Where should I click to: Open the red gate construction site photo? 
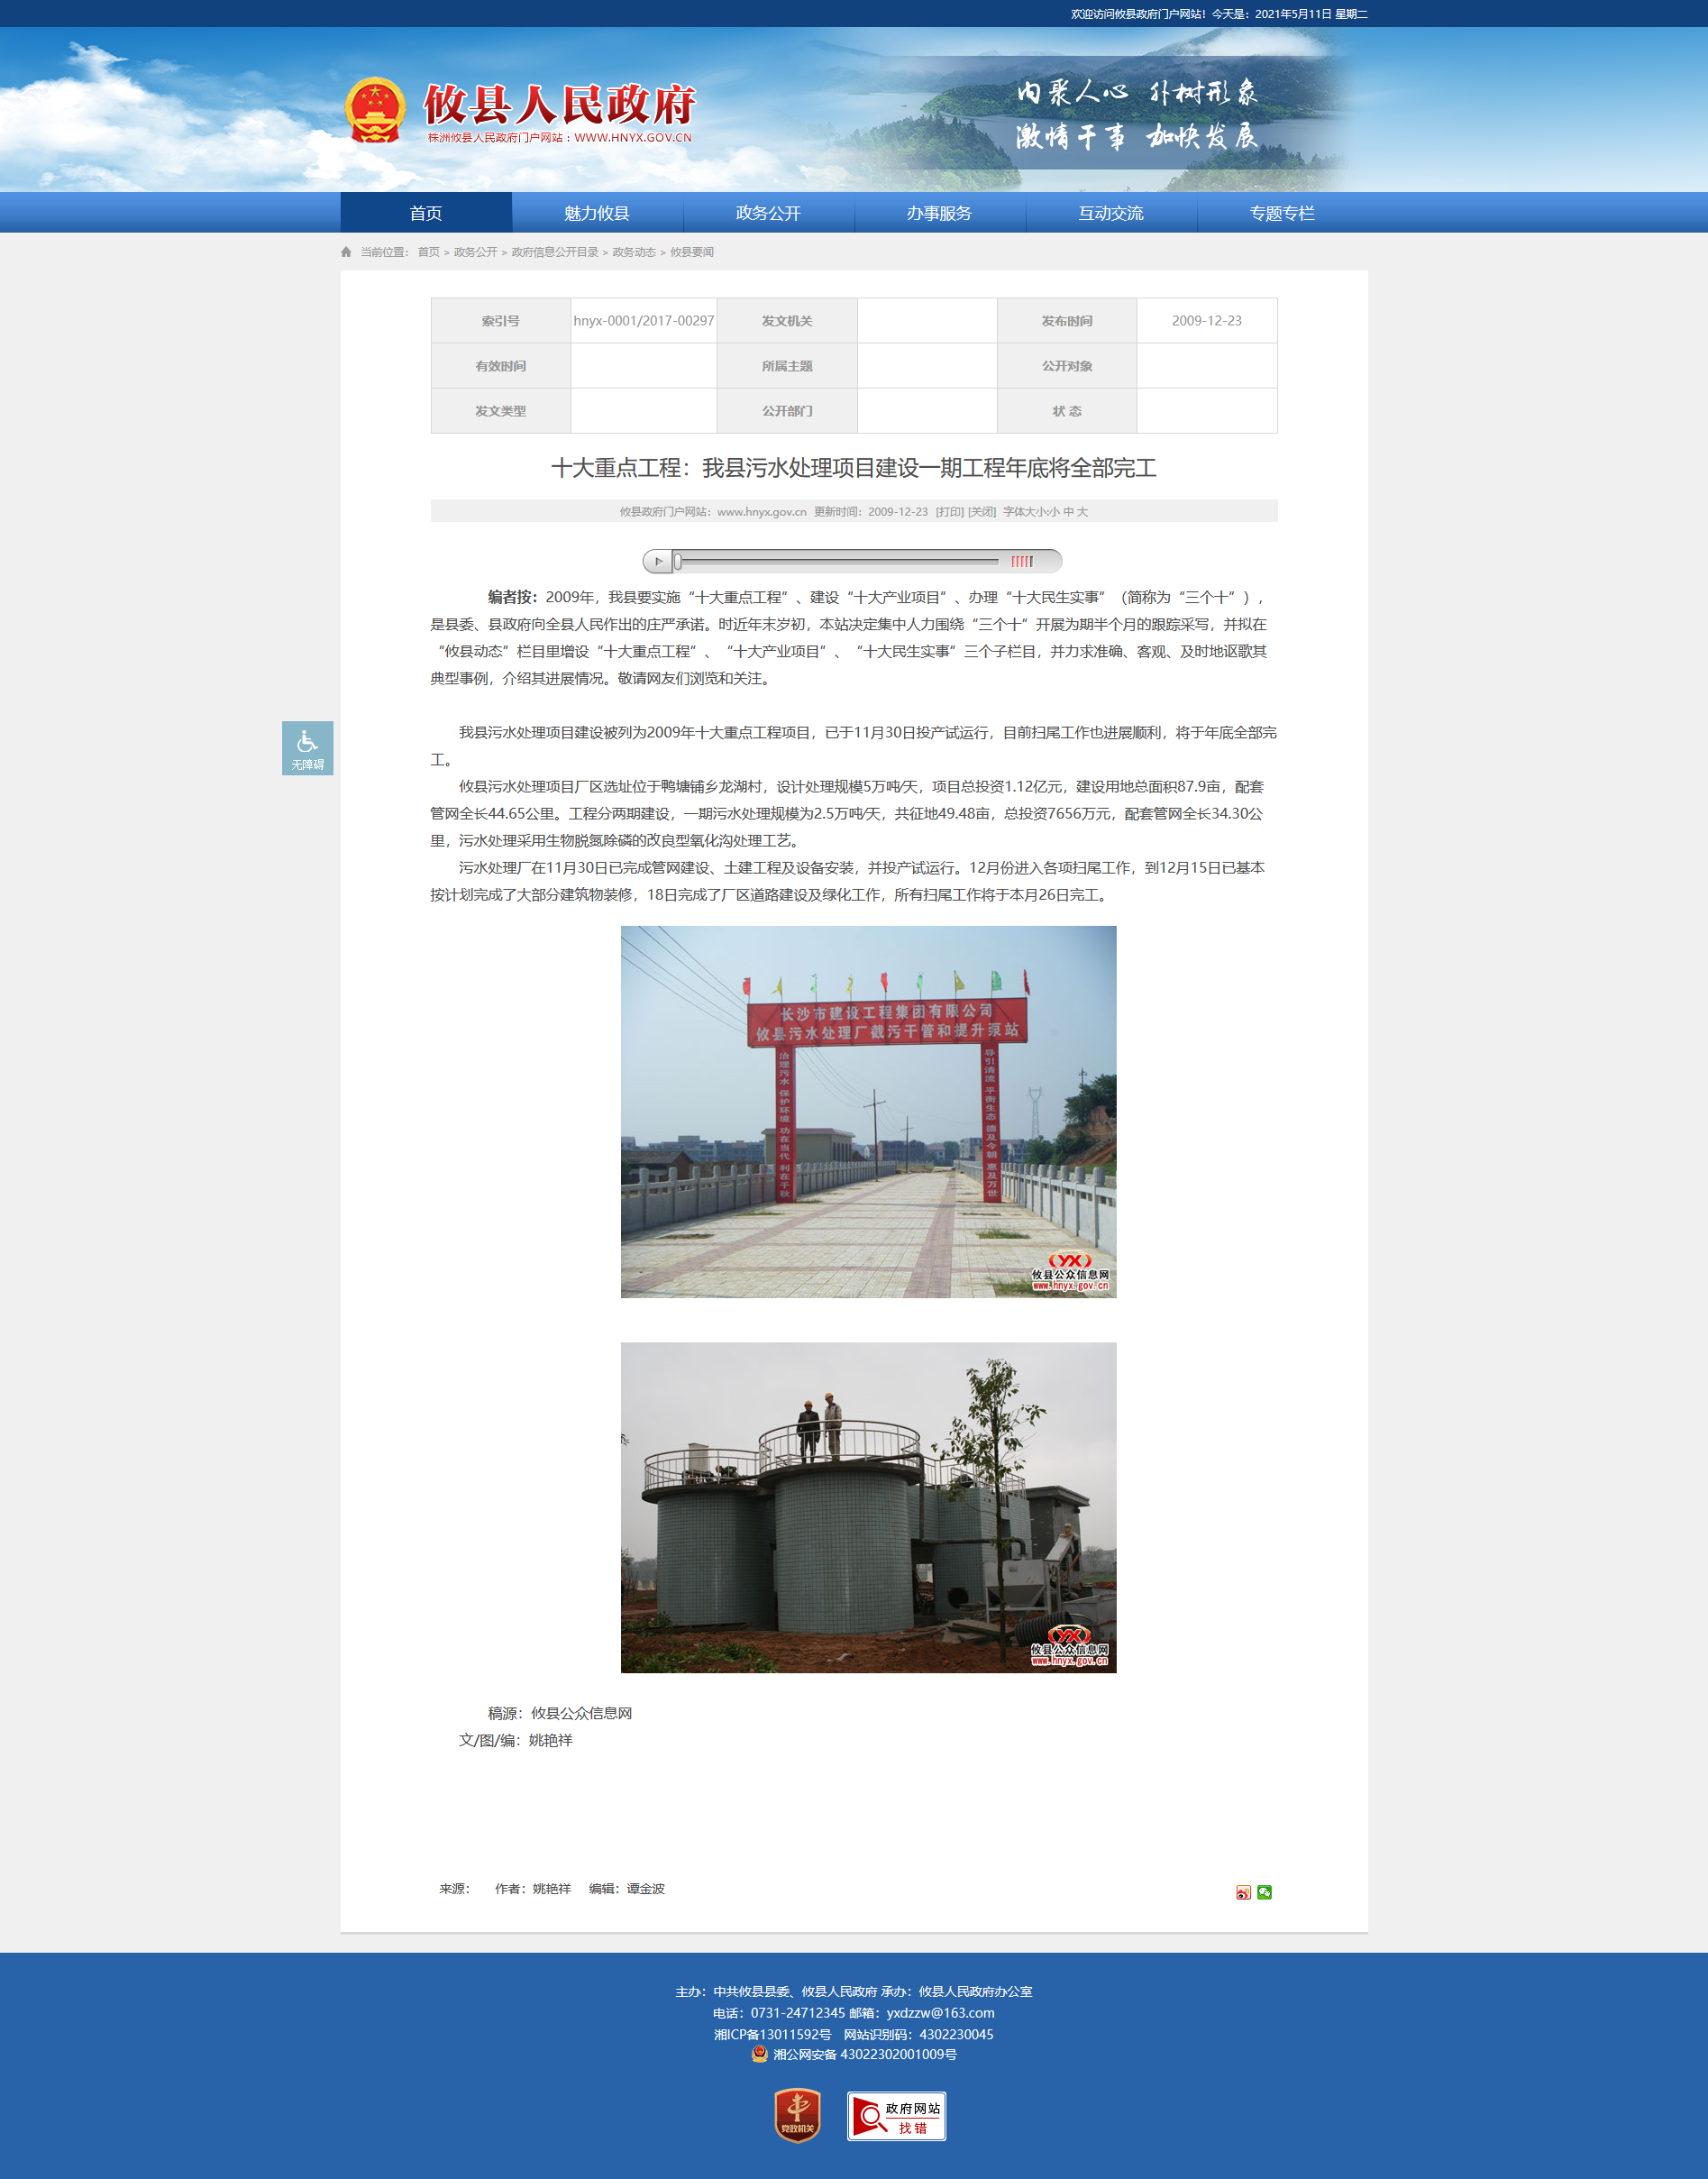[x=868, y=1111]
